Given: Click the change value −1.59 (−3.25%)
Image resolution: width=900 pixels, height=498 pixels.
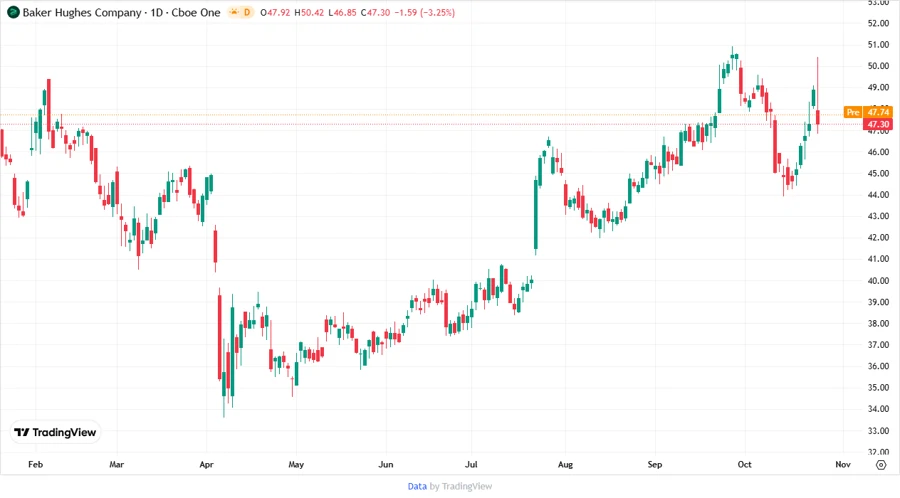Looking at the screenshot, I should (x=425, y=12).
